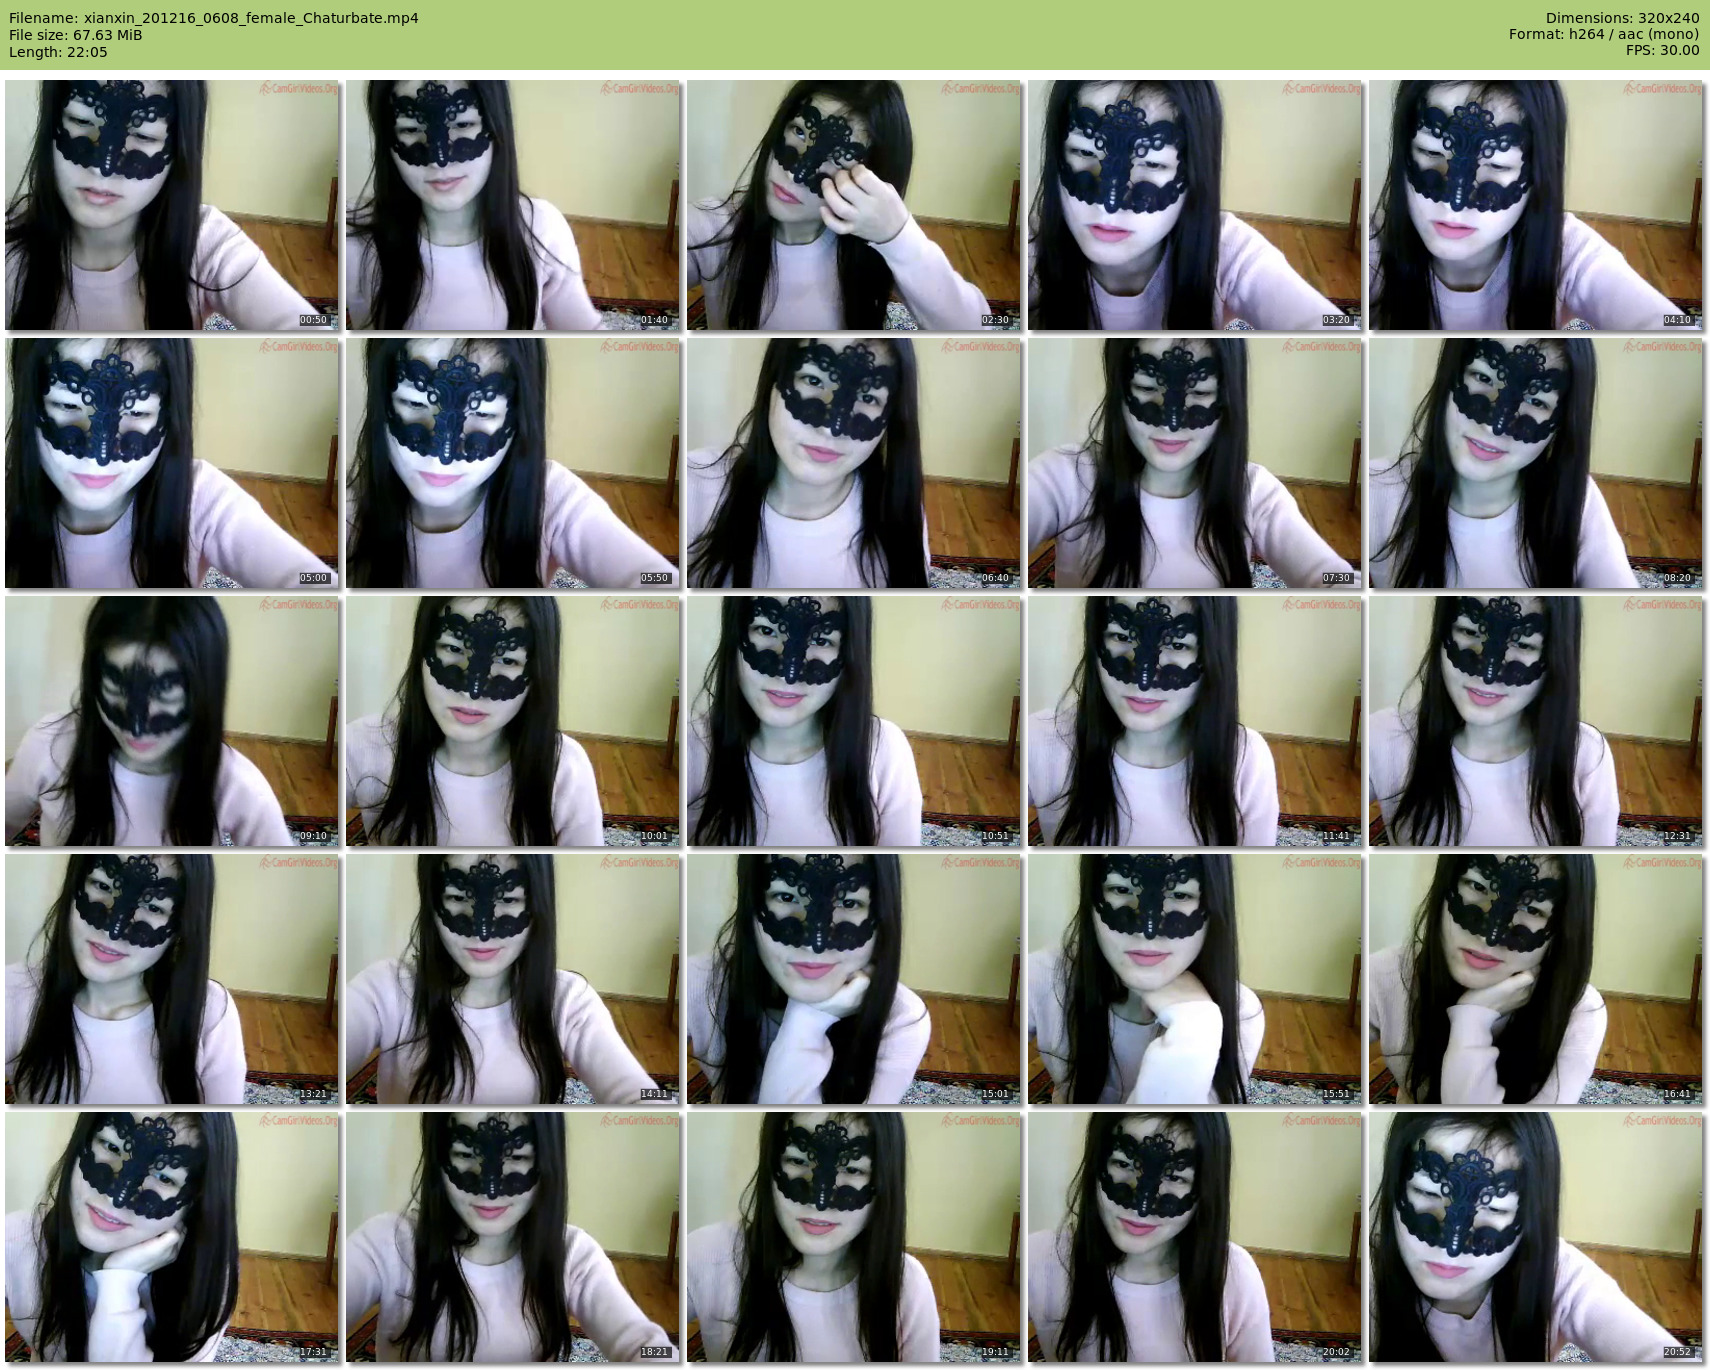
Task: Open the frame marked 08:20
Action: tap(1536, 463)
